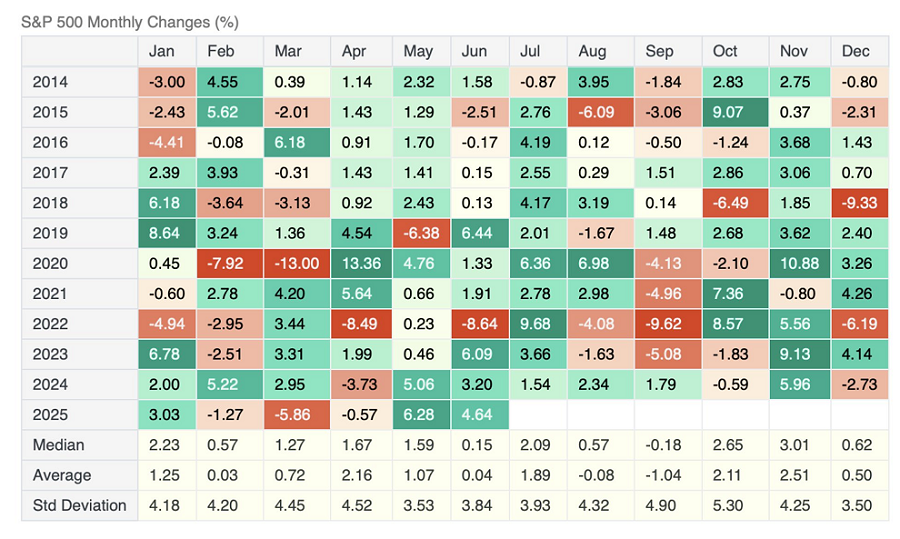Click the S&P 500 Monthly Changes title

click(x=130, y=22)
